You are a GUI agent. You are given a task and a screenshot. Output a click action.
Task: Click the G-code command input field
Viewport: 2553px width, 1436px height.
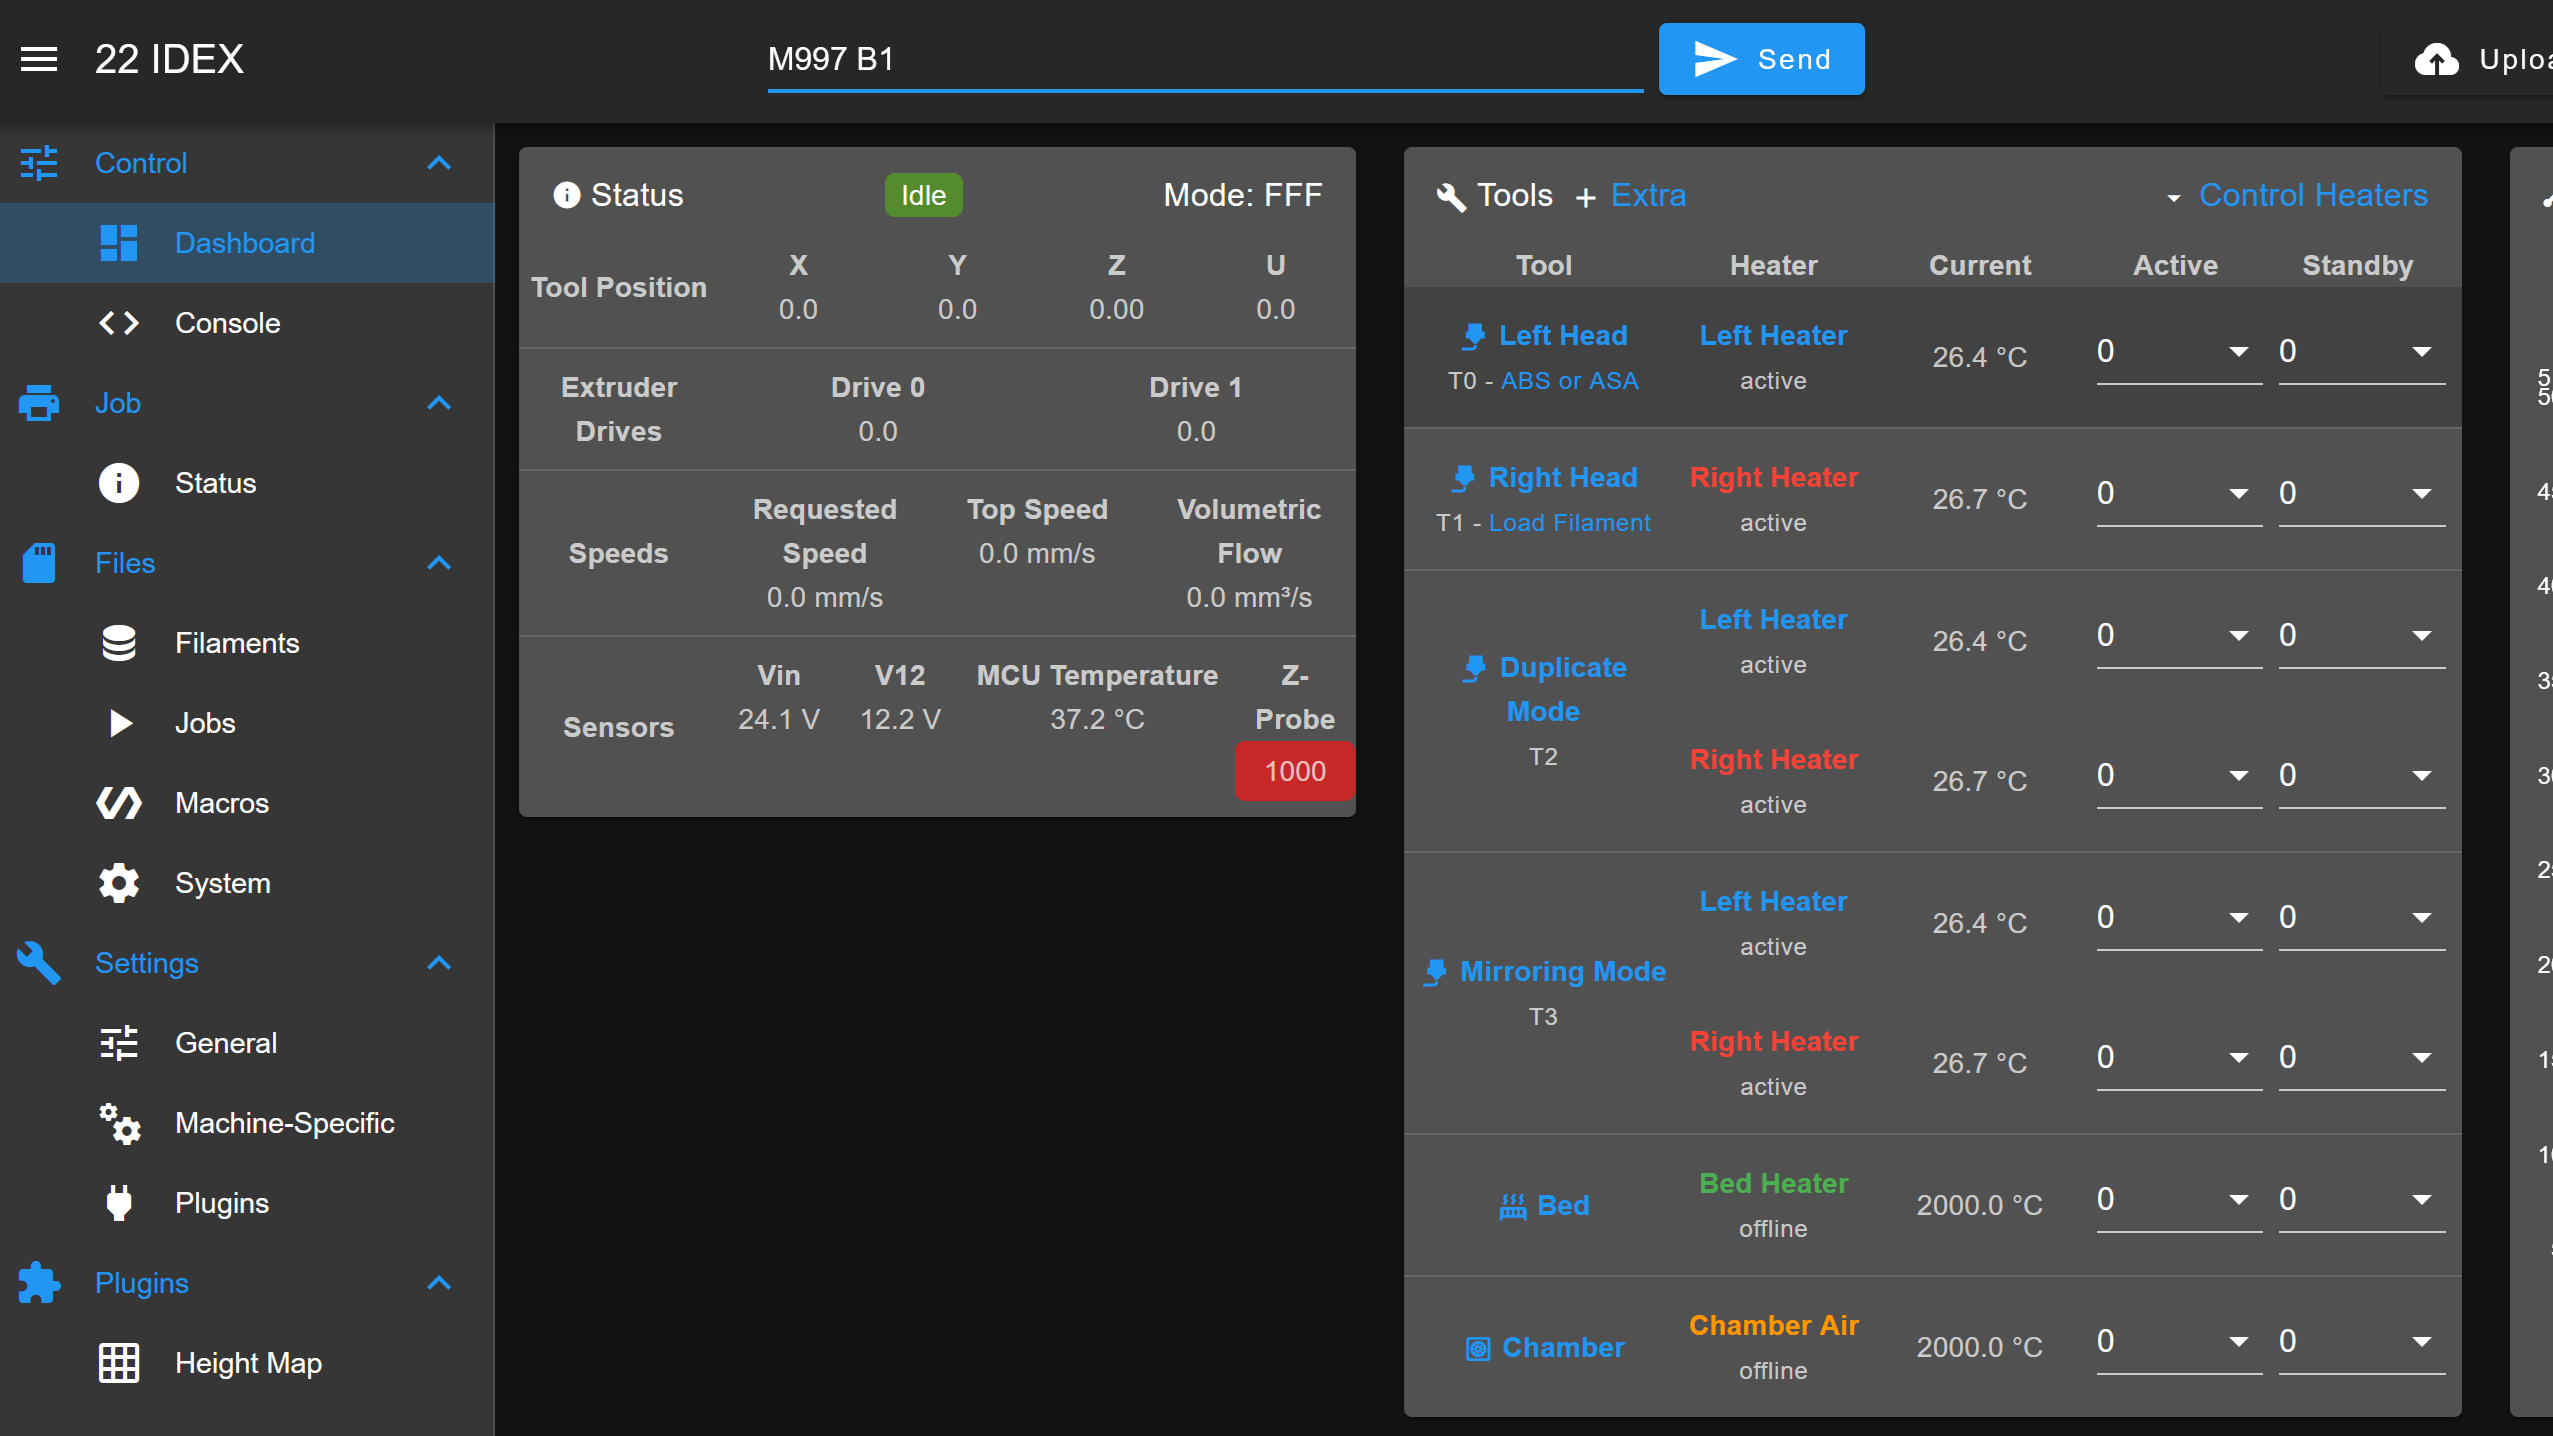pyautogui.click(x=1205, y=60)
